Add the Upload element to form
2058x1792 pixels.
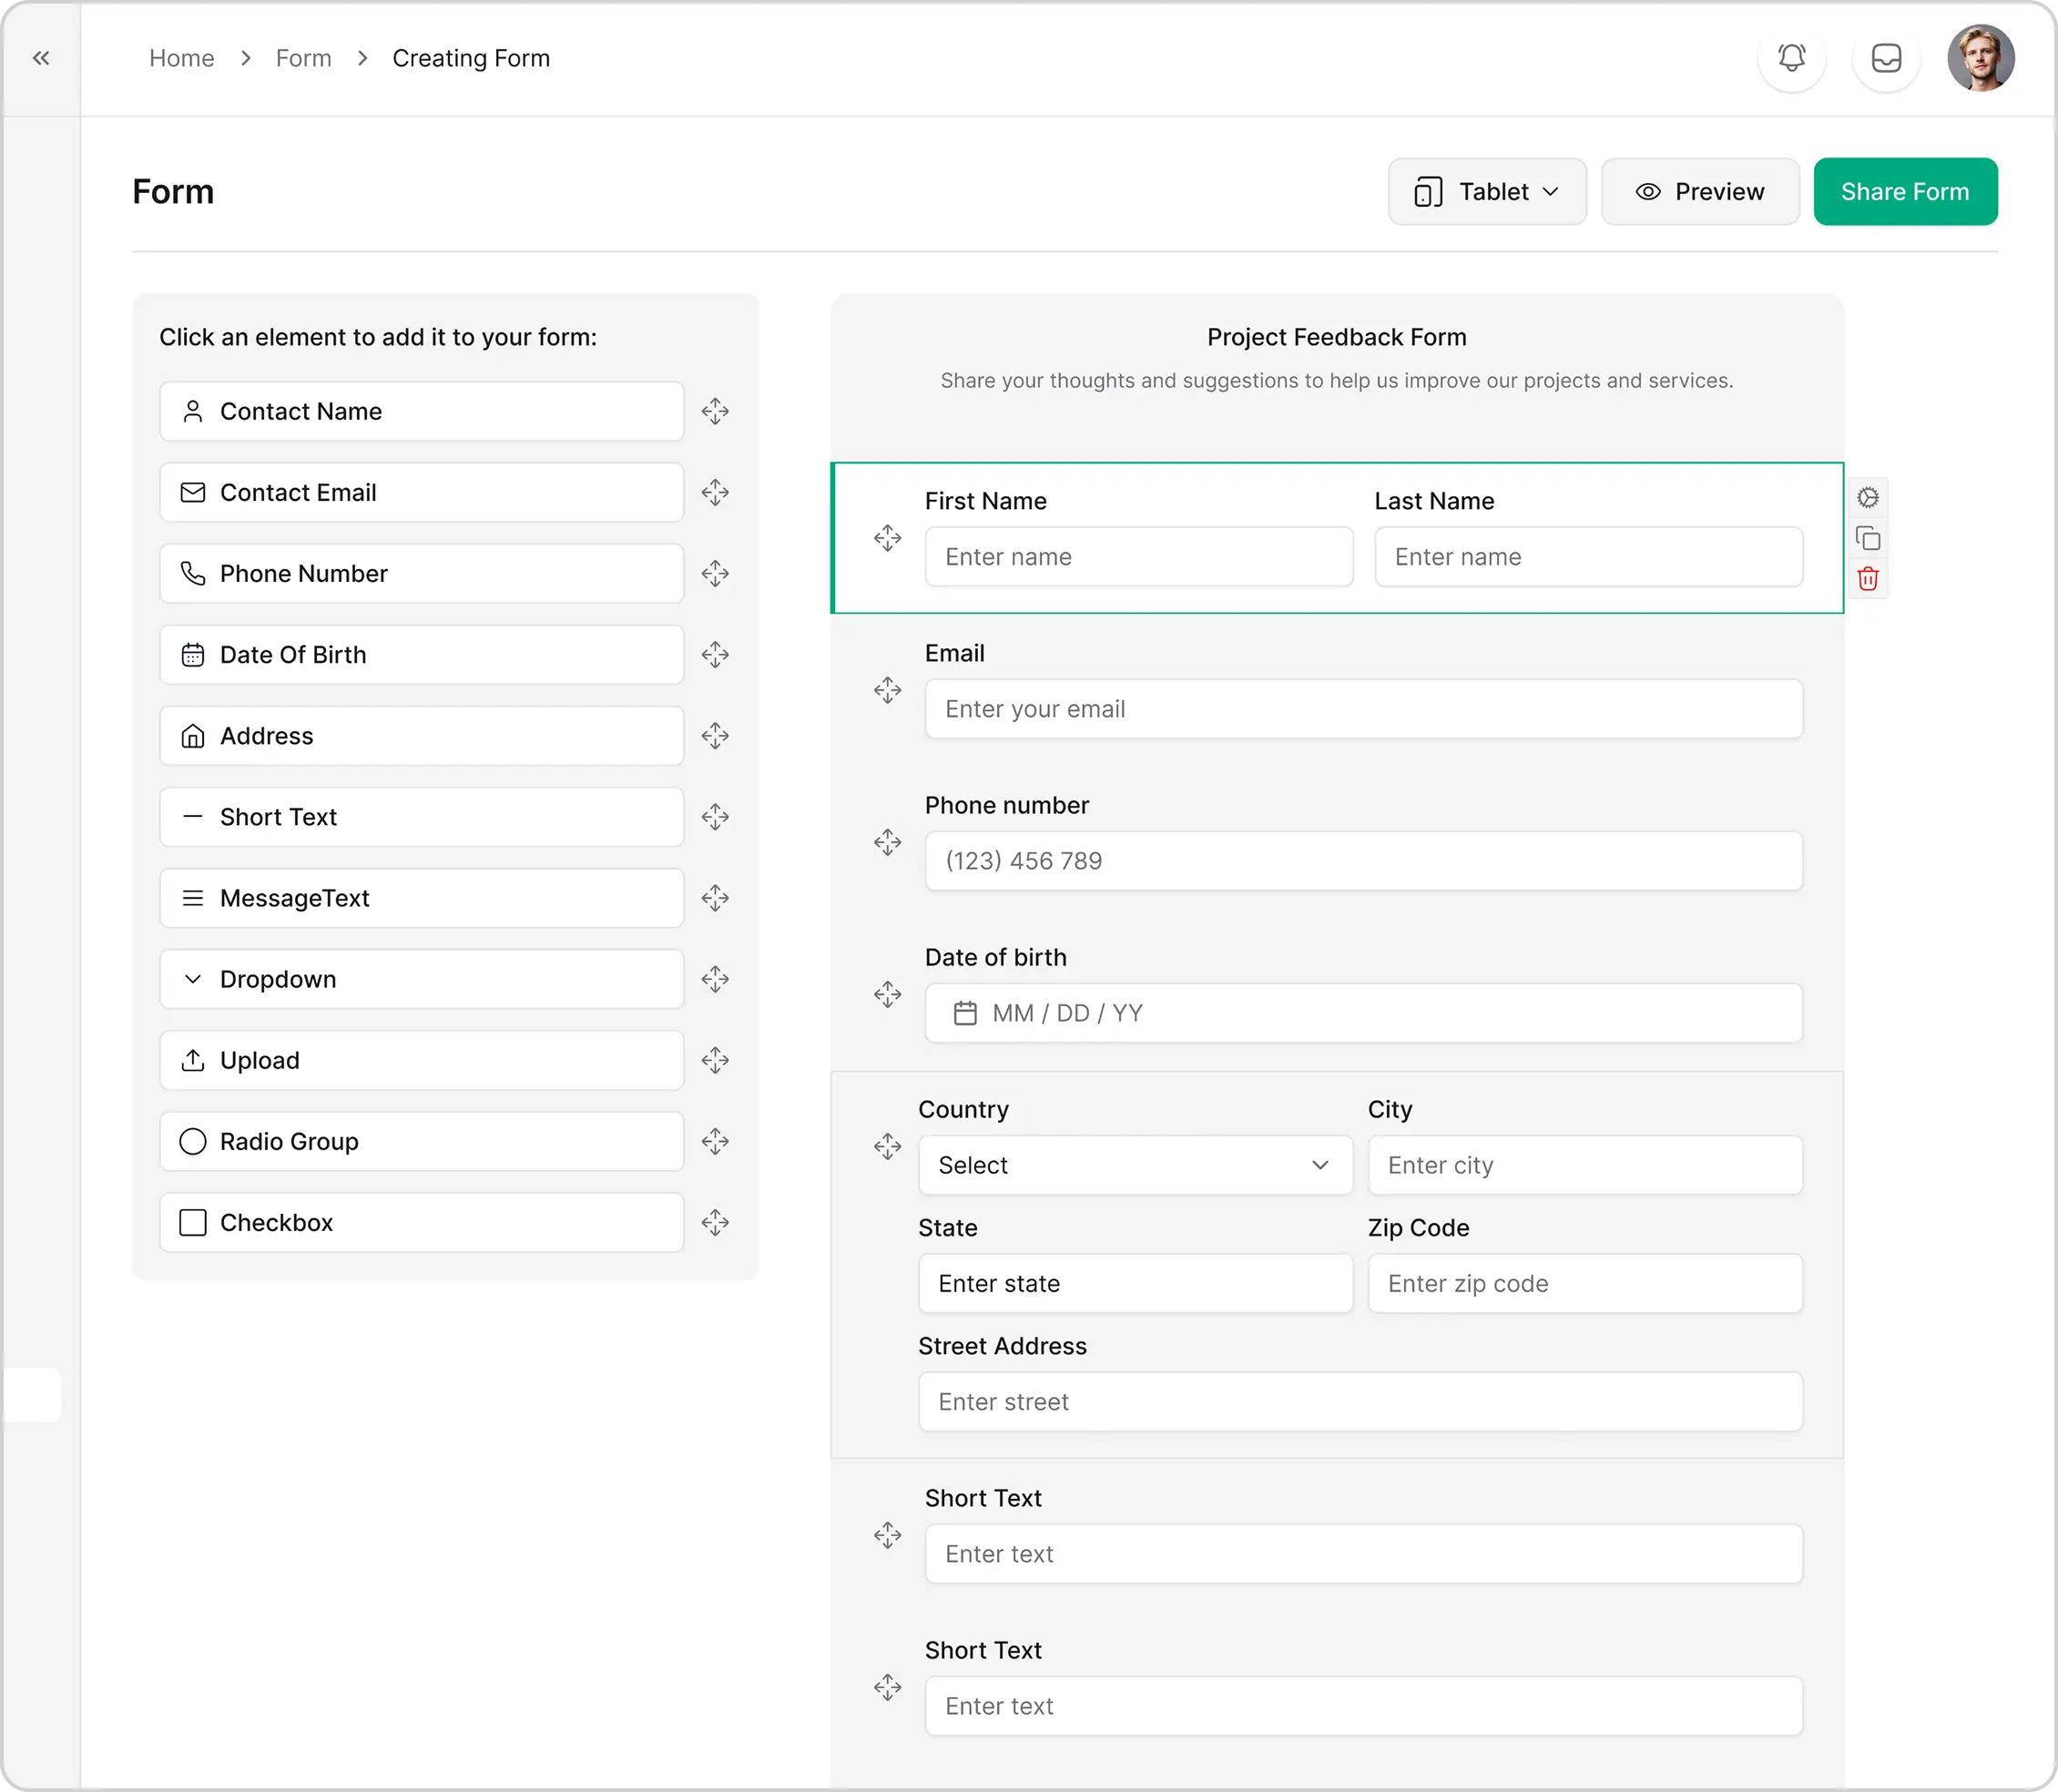point(421,1060)
